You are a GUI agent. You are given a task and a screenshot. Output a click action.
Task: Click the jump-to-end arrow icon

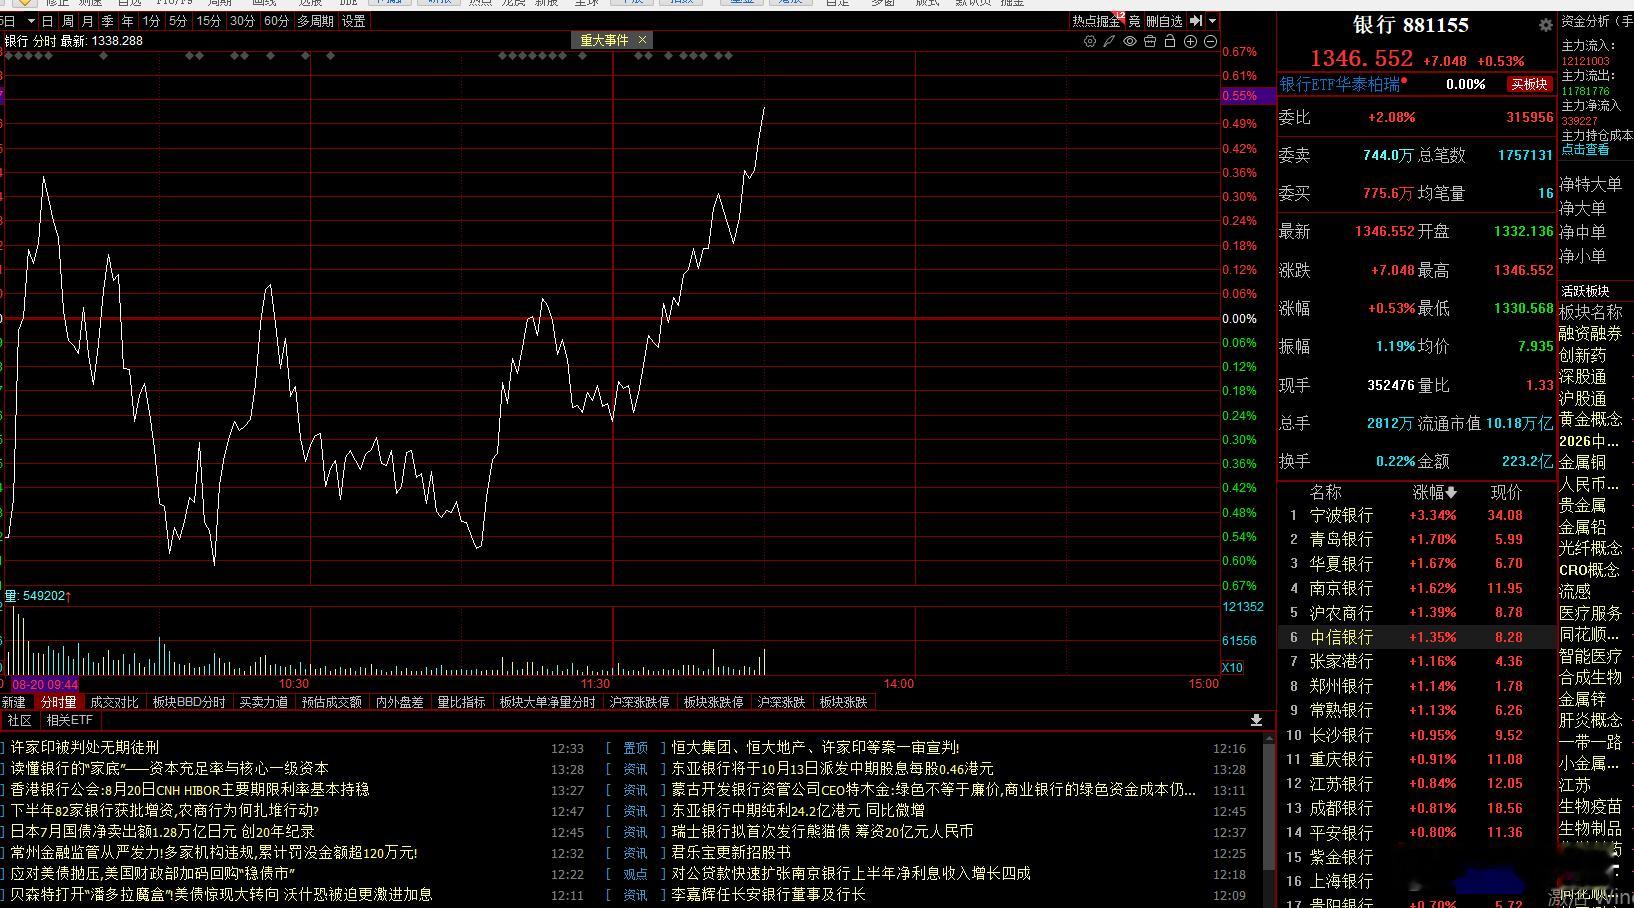pyautogui.click(x=1196, y=20)
